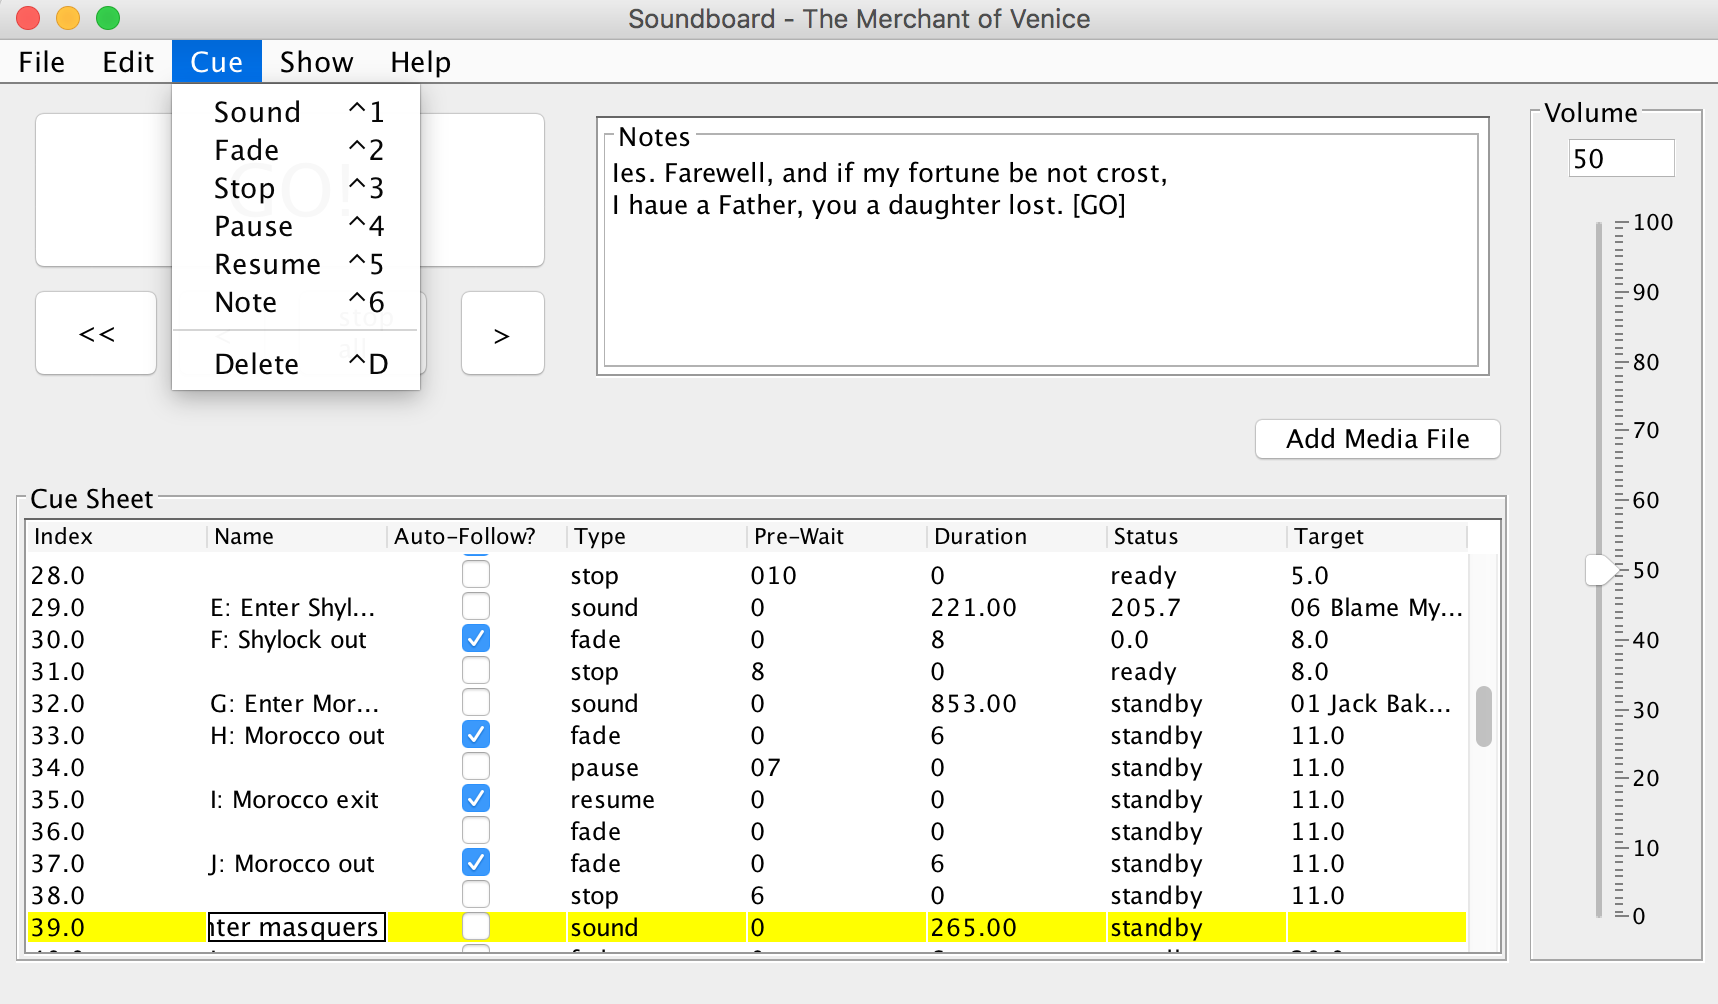The height and width of the screenshot is (1004, 1718).
Task: Click the 'resume' type cell in row 35.0
Action: (x=657, y=799)
